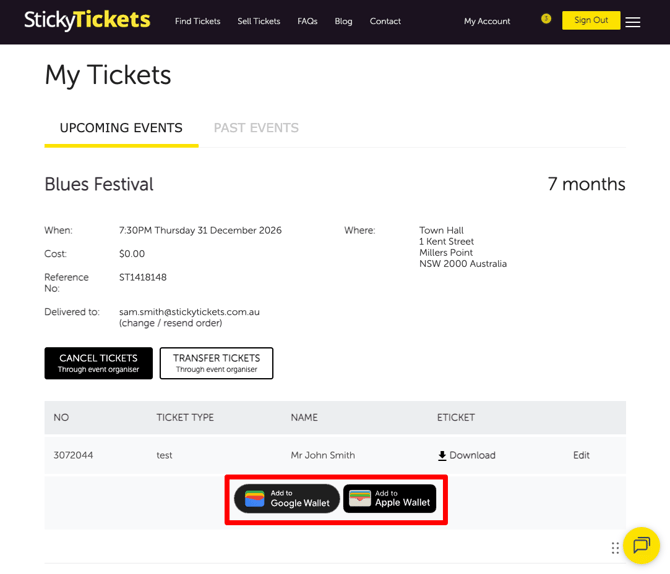Viewport: 670px width, 574px height.
Task: Click the Town Hall venue name
Action: tap(441, 230)
